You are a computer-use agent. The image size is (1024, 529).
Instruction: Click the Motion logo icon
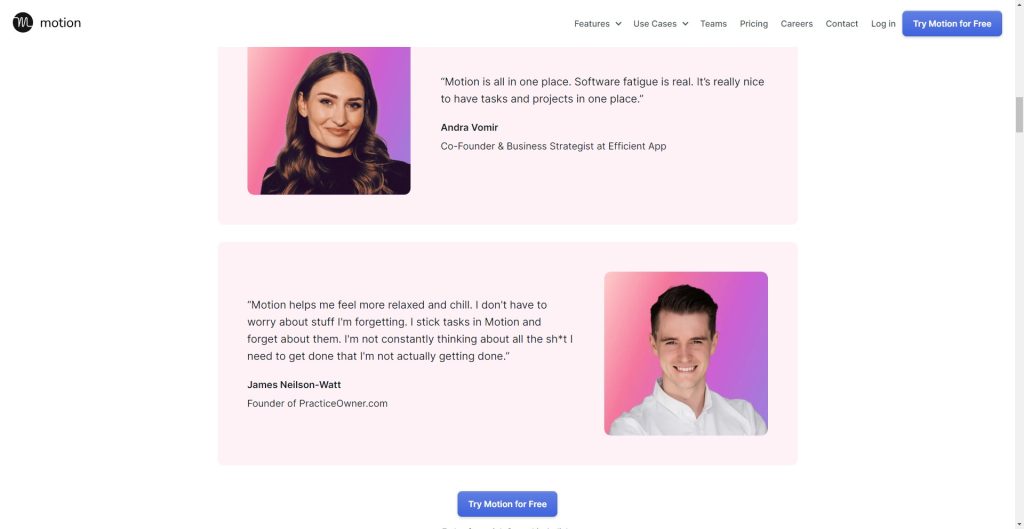pos(23,23)
